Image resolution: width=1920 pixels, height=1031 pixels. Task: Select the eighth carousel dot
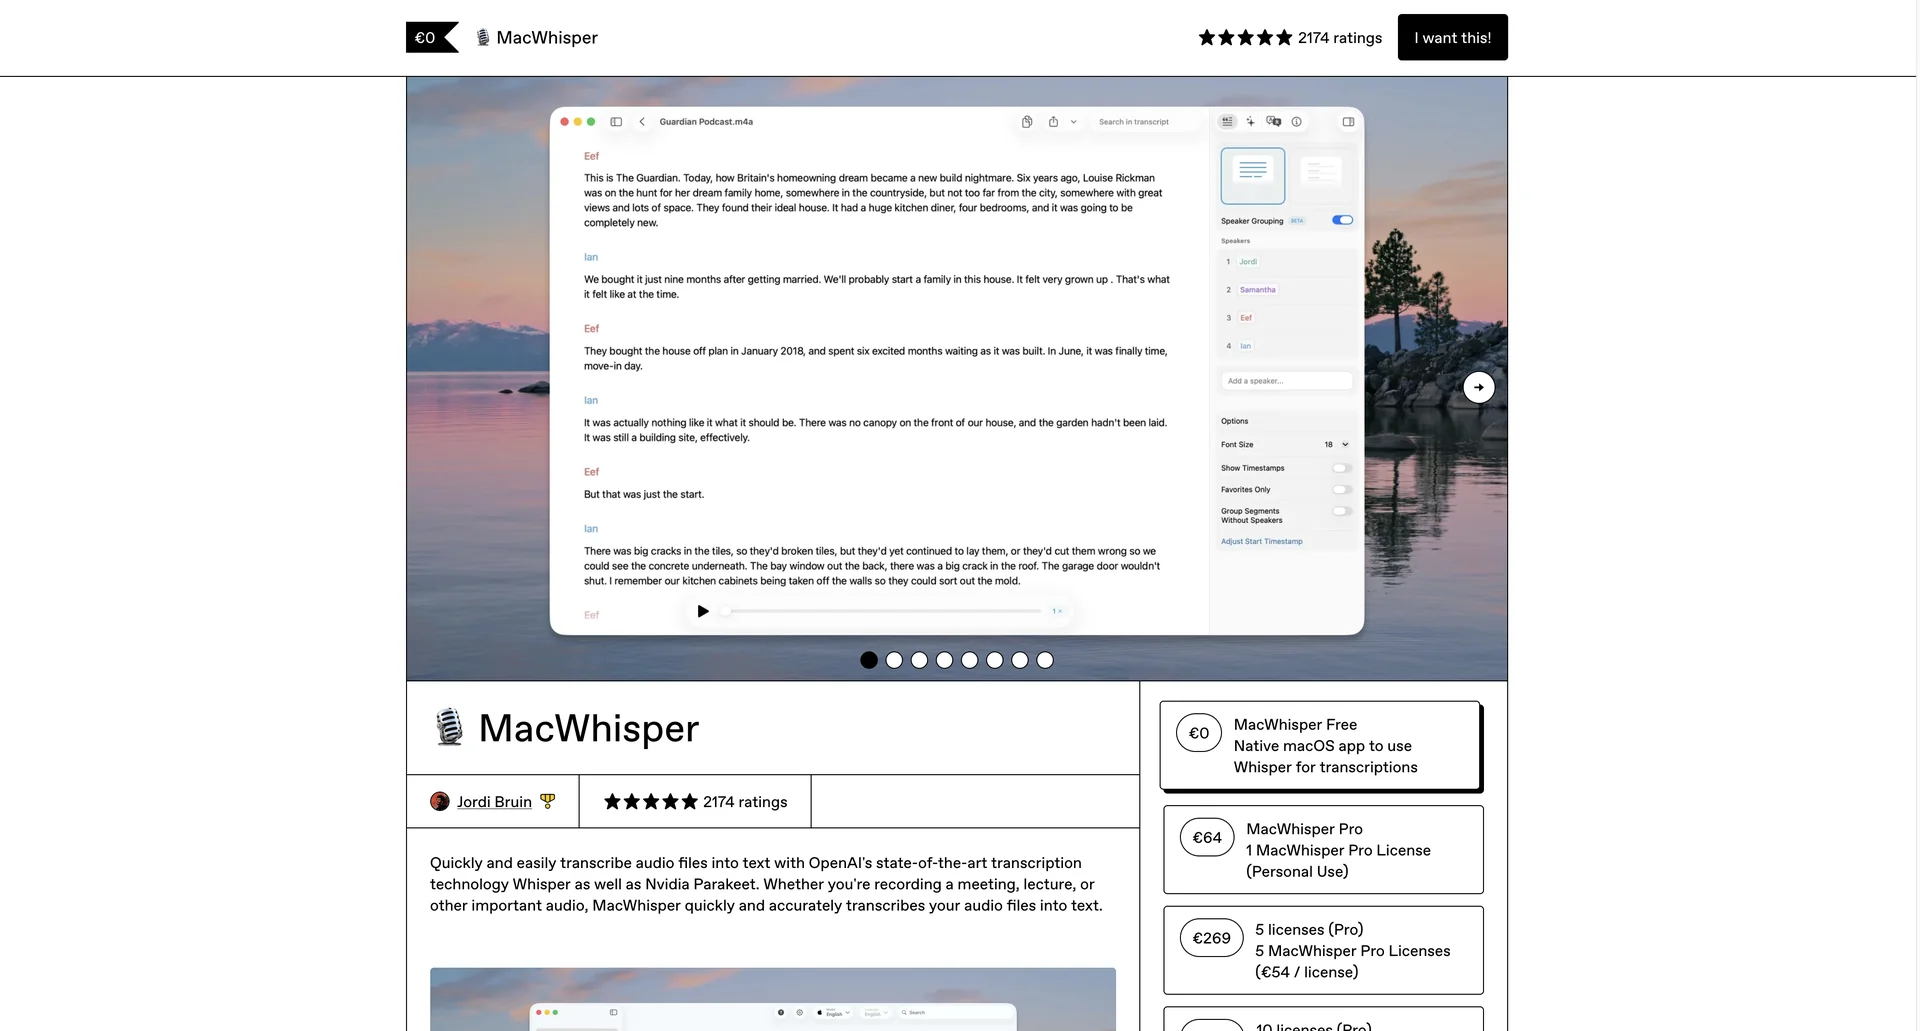[1045, 660]
